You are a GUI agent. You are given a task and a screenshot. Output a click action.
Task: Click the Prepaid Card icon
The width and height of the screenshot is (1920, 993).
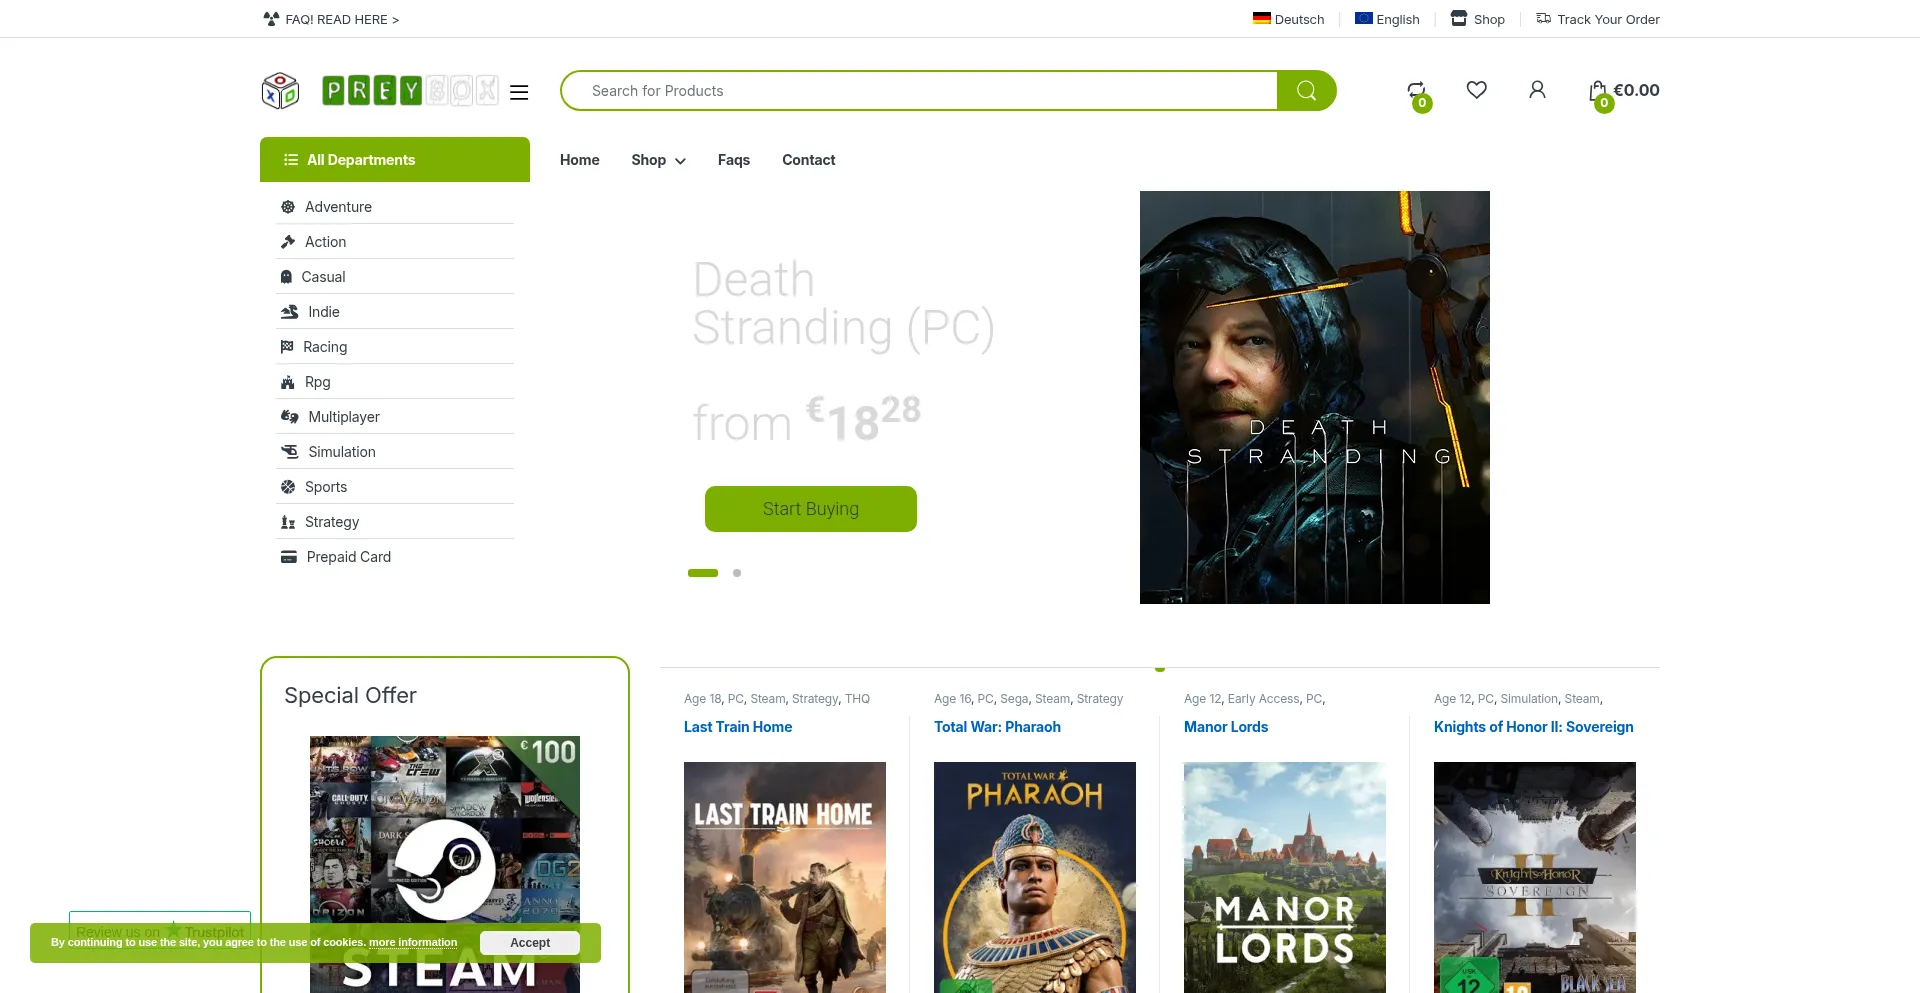click(x=289, y=557)
